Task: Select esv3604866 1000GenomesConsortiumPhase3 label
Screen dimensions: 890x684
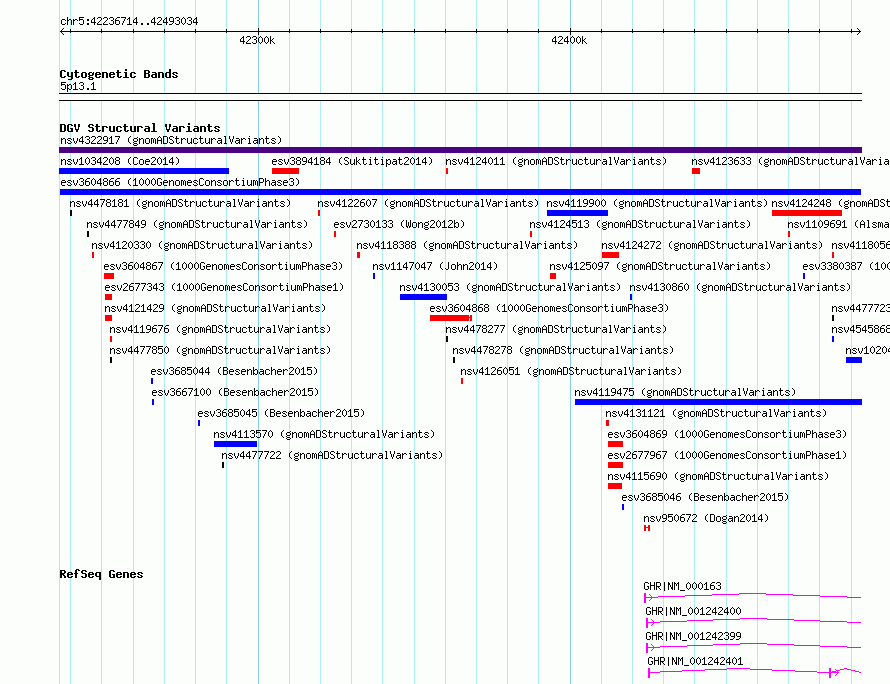Action: coord(180,182)
